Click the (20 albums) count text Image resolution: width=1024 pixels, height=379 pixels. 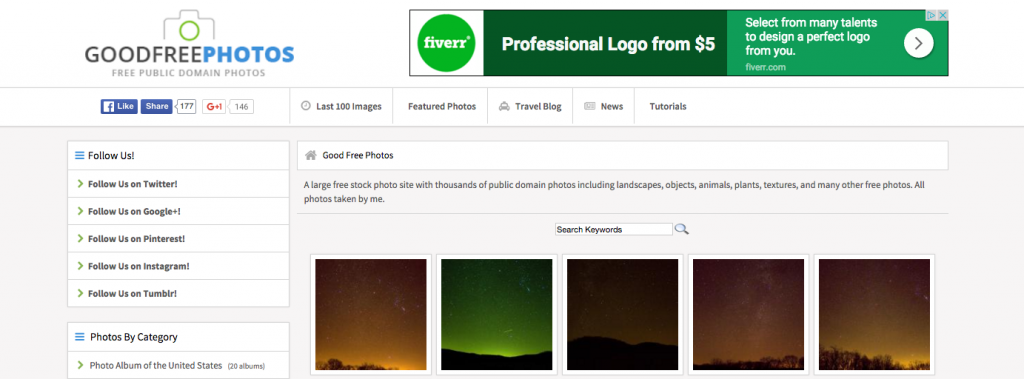(246, 366)
